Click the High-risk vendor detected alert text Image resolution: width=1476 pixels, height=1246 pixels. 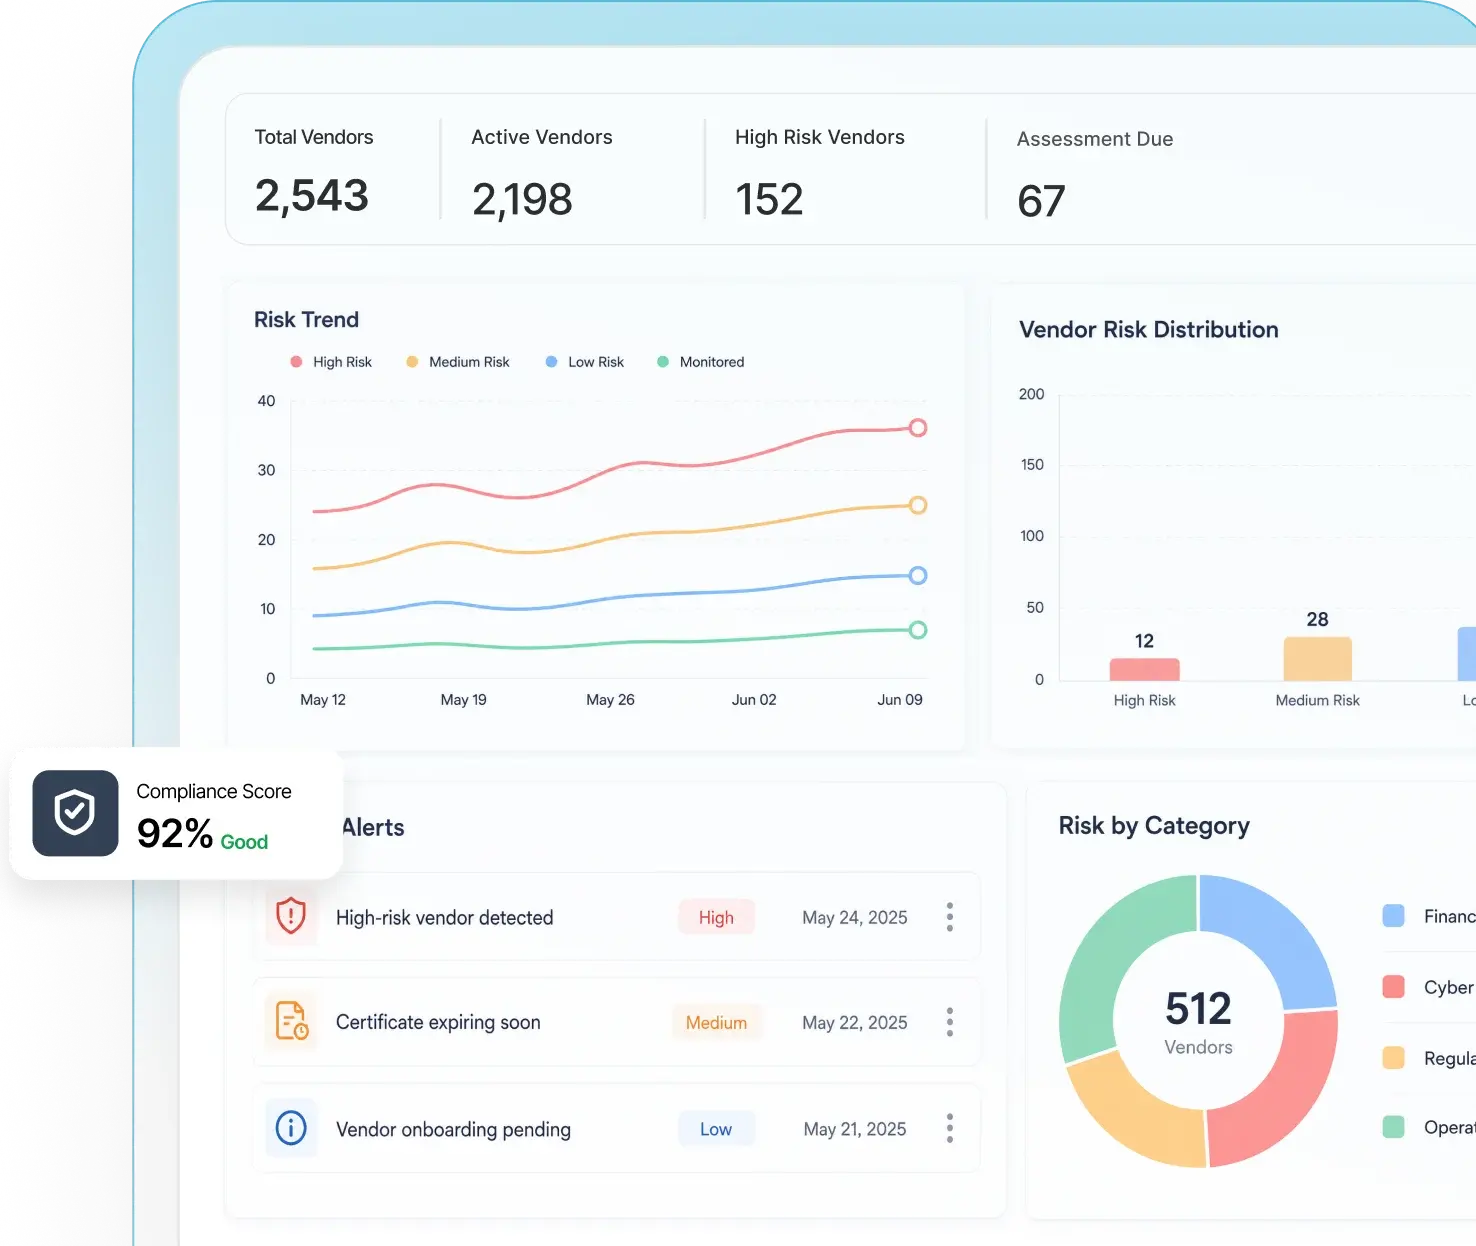click(444, 917)
